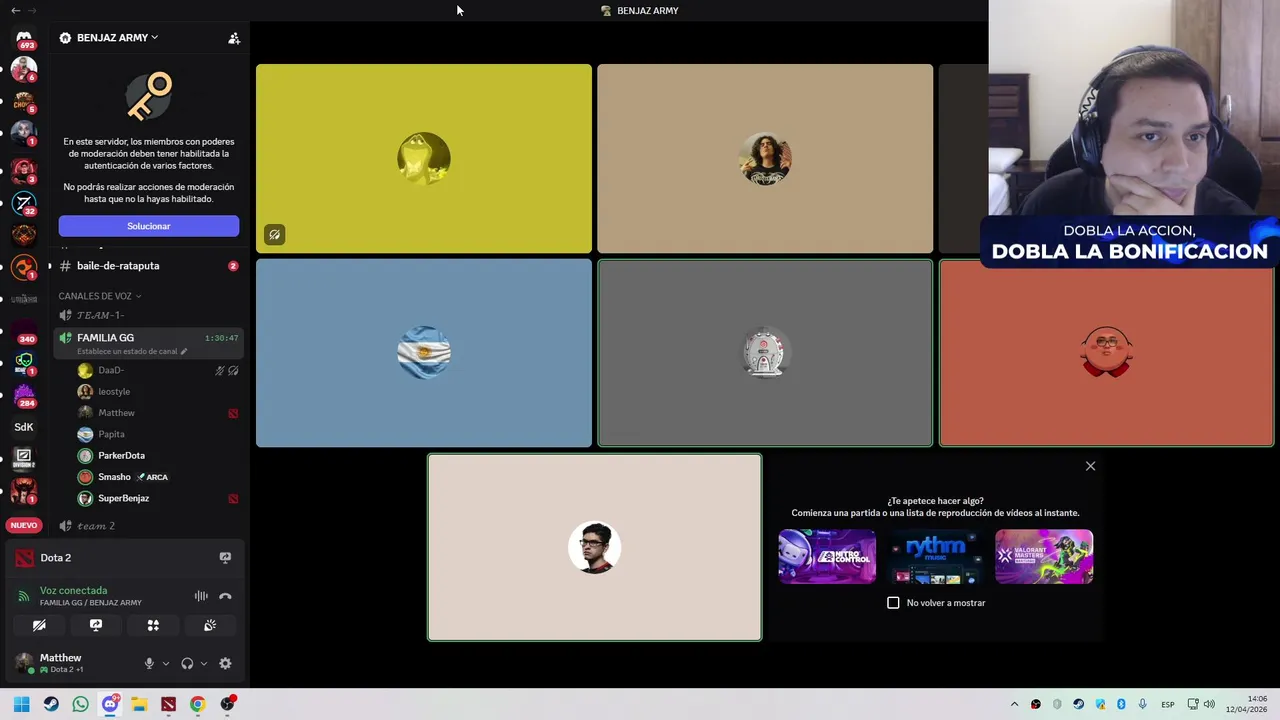
Task: Select Matthew in voice member list
Action: pos(158,413)
